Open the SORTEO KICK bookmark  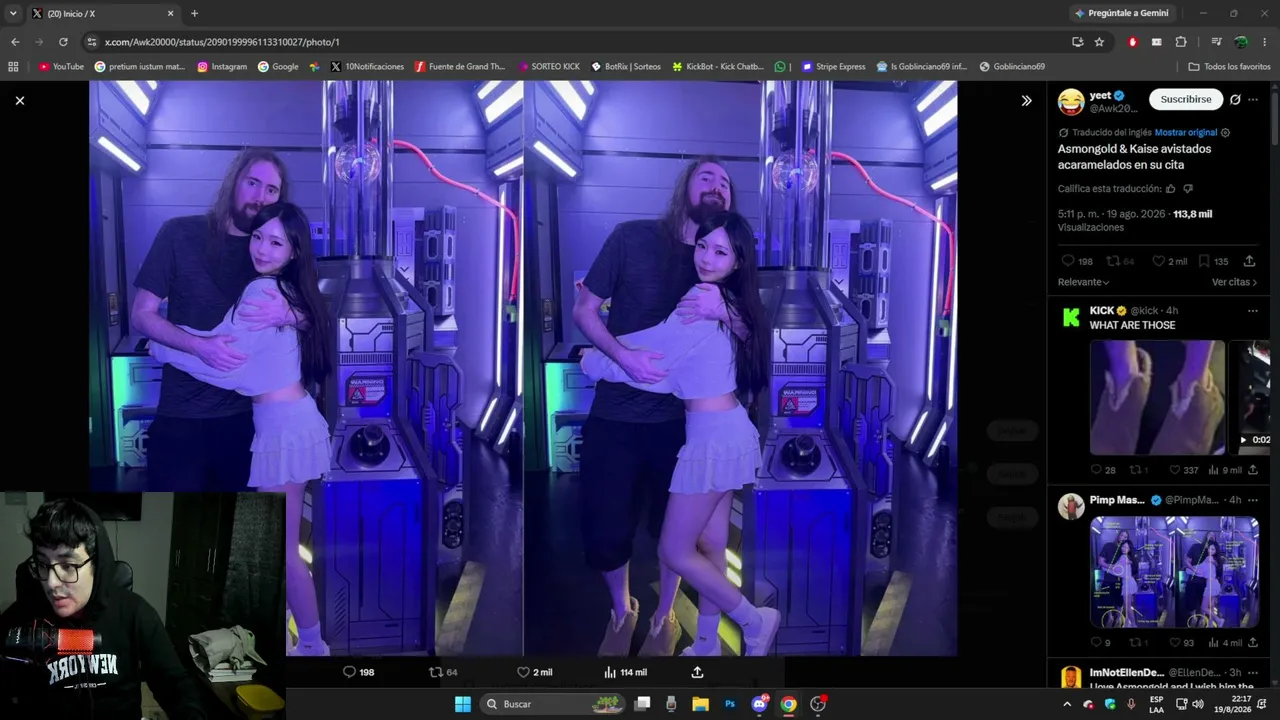pos(549,67)
